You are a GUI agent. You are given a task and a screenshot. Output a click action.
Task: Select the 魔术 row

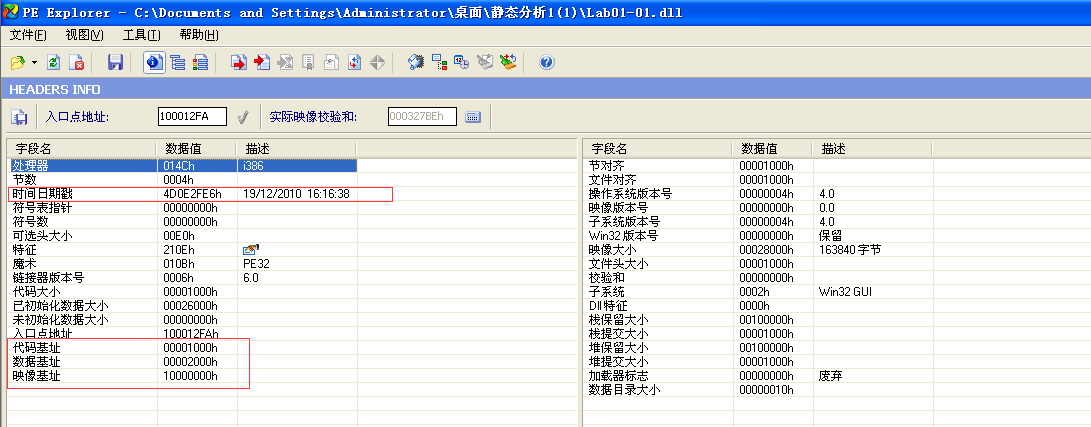point(183,264)
